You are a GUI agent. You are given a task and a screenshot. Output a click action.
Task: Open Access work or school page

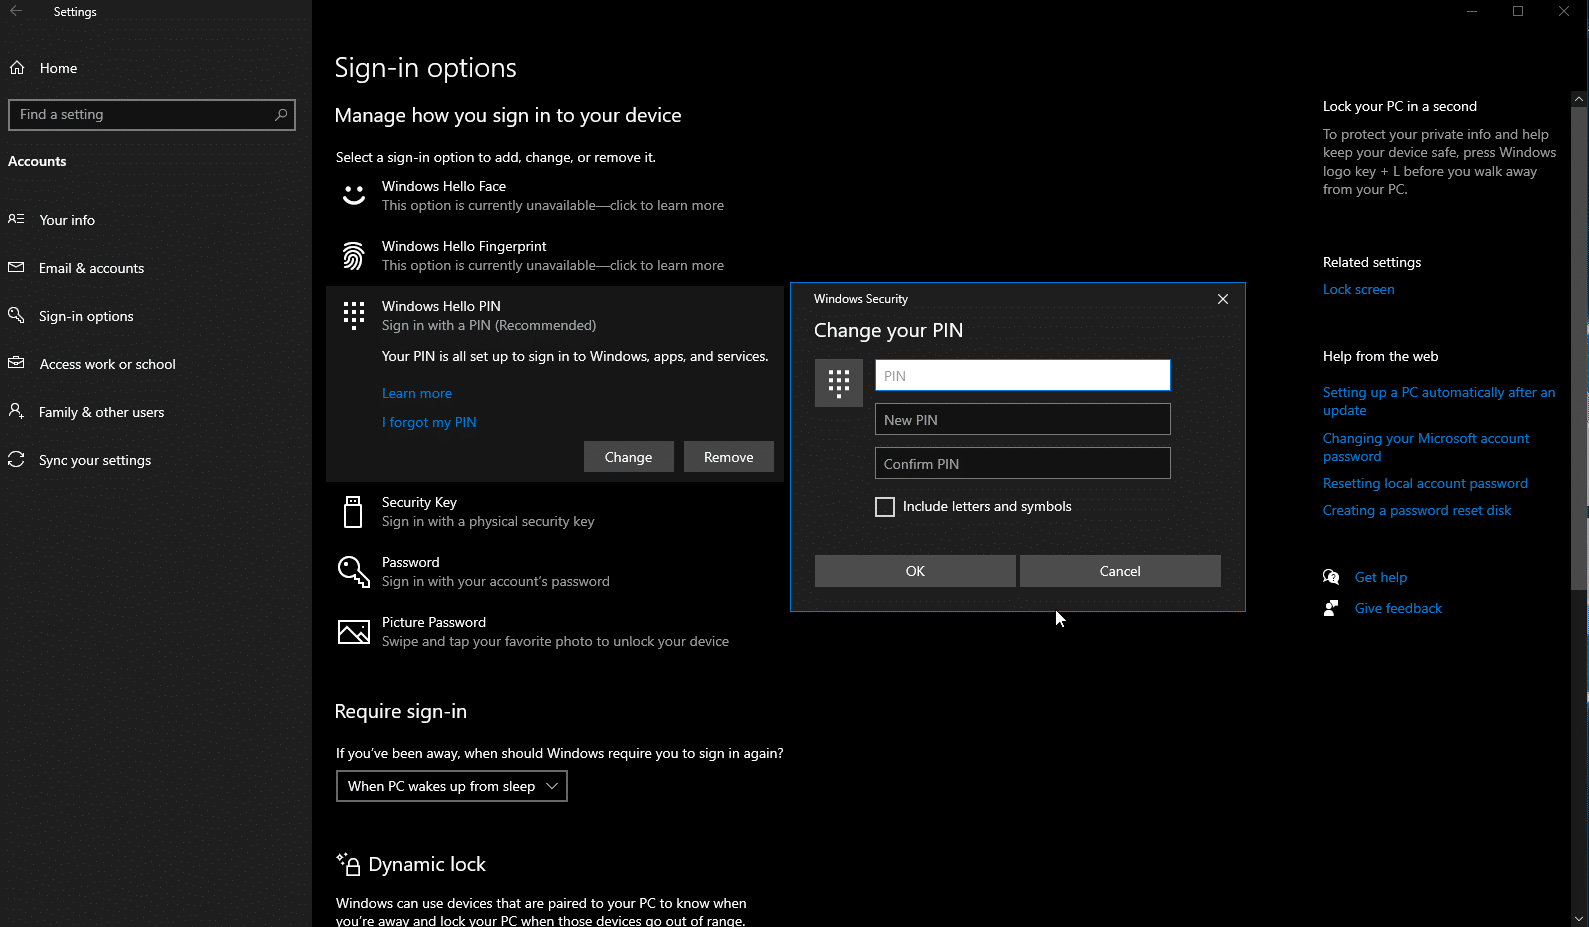coord(107,364)
